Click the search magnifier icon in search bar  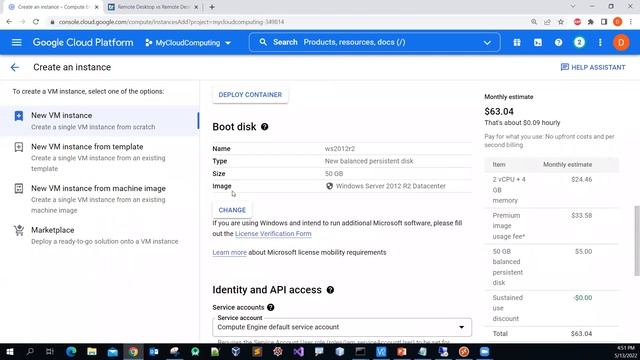tap(263, 42)
